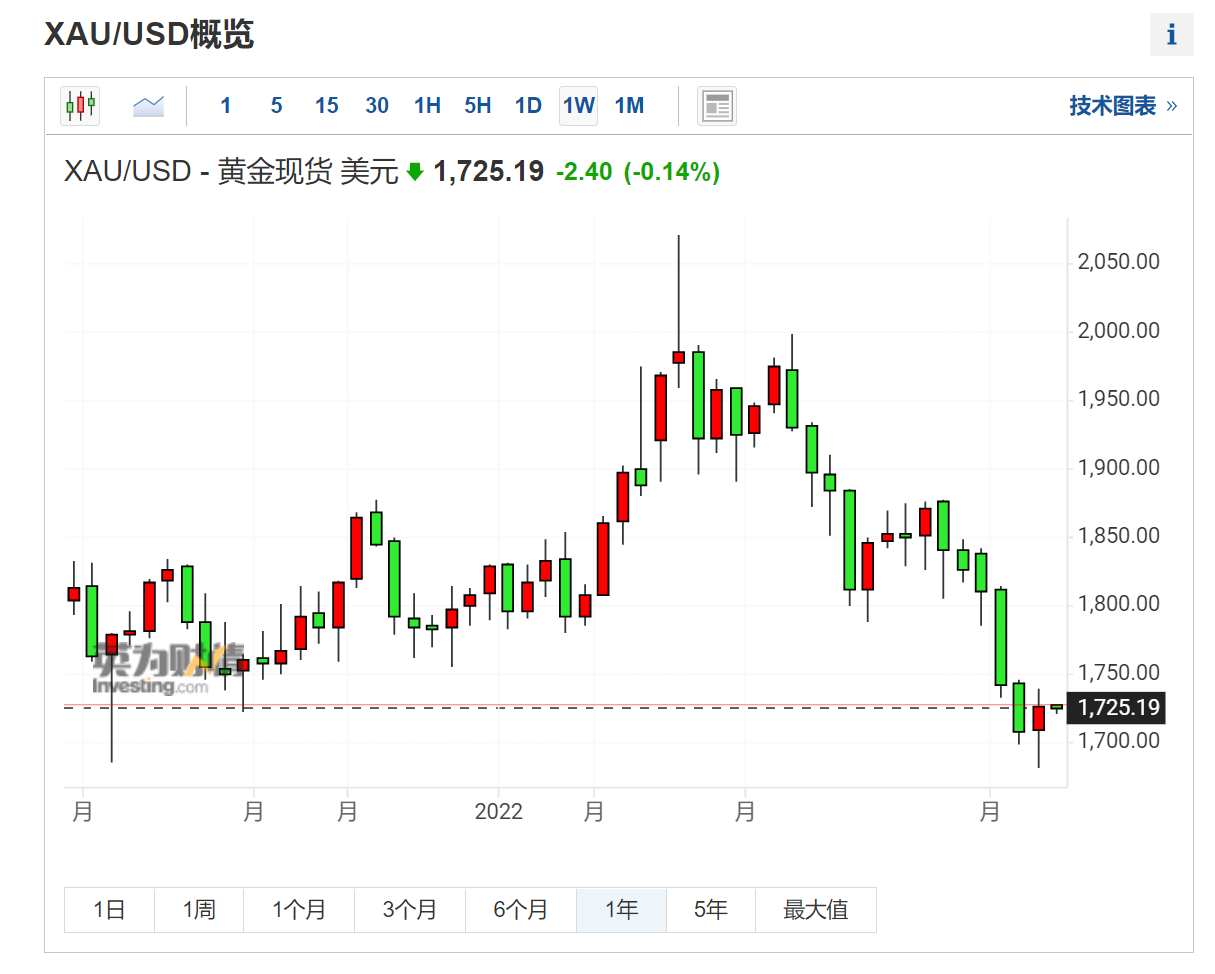
Task: Click the blue info icon at top right
Action: pos(1170,35)
